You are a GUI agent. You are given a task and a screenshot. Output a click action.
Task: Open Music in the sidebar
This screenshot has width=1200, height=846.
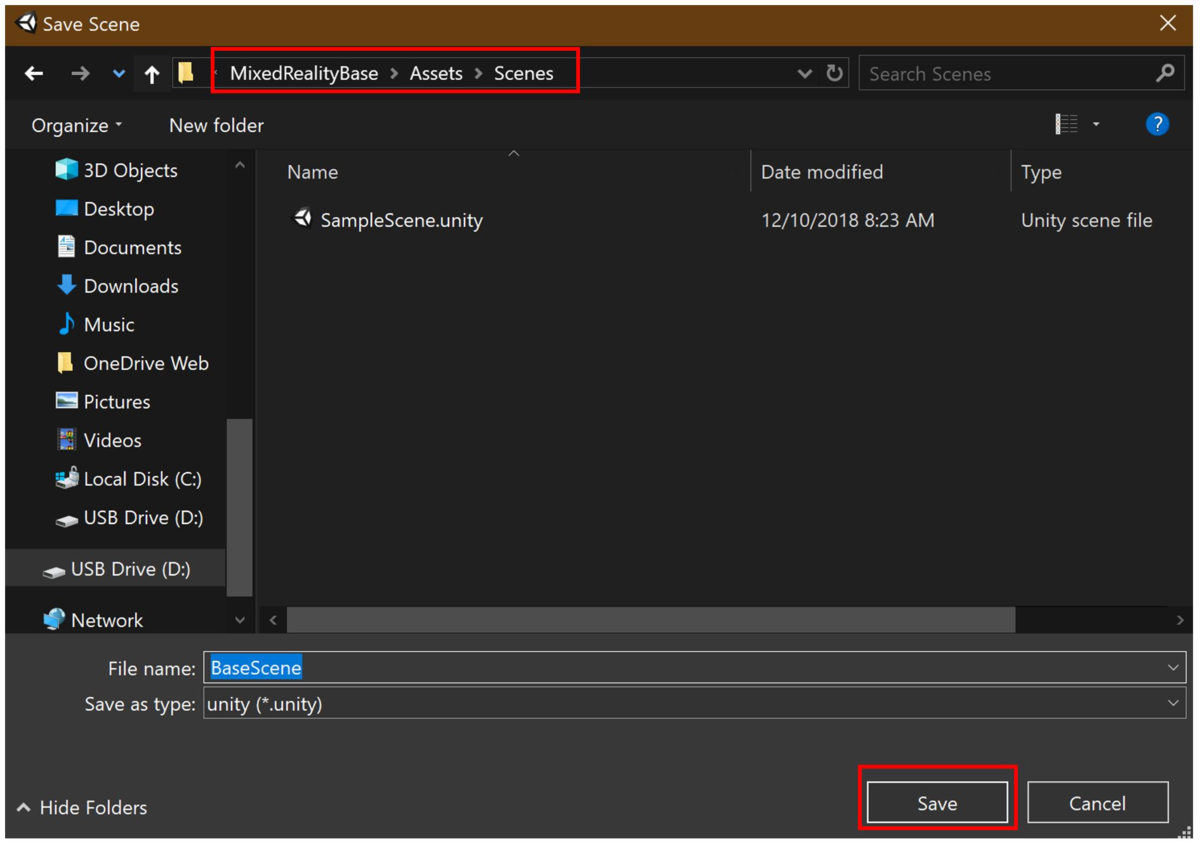point(108,325)
